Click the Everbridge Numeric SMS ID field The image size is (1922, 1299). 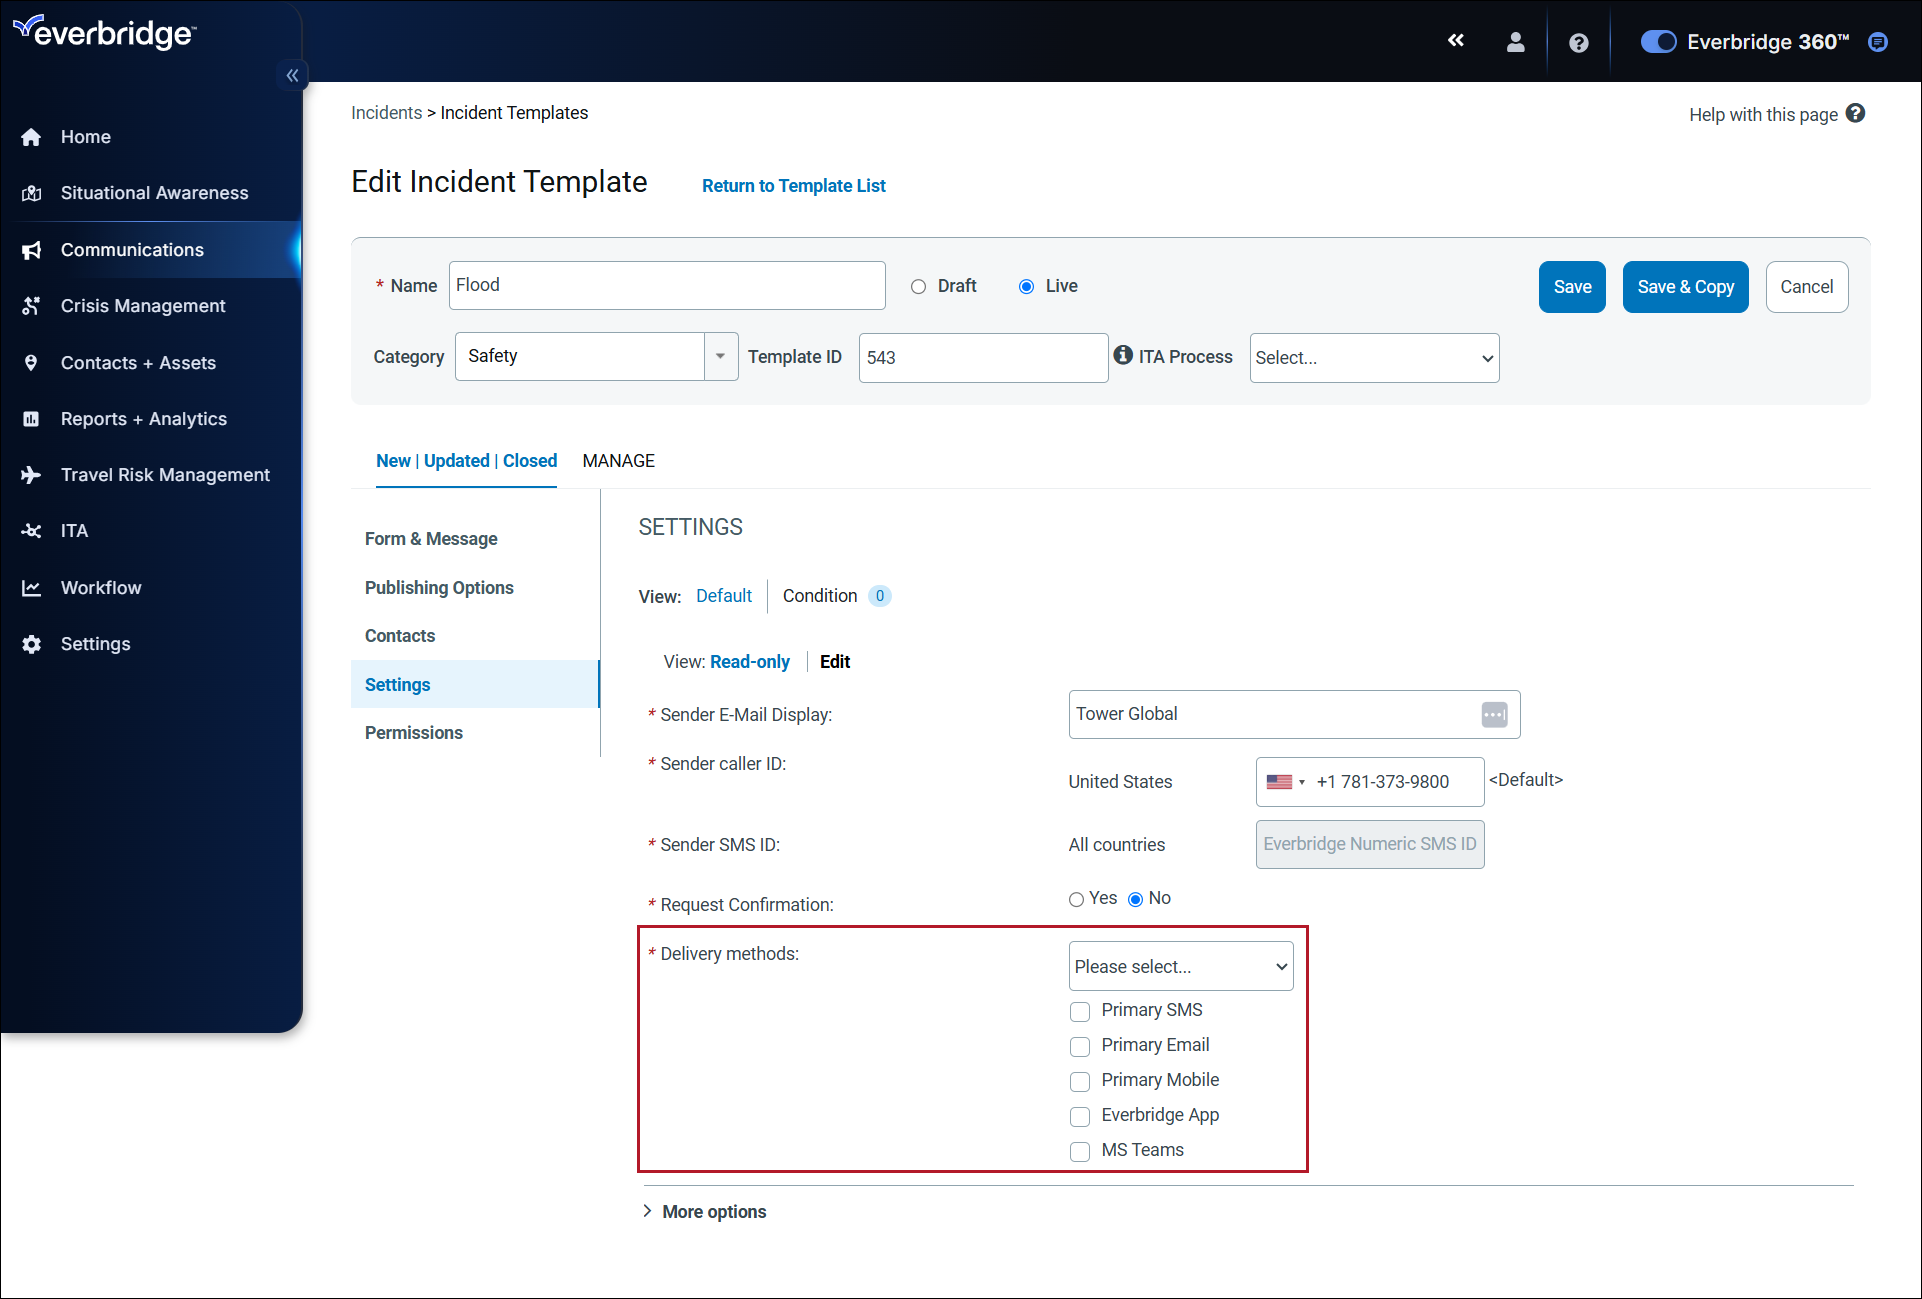1370,845
